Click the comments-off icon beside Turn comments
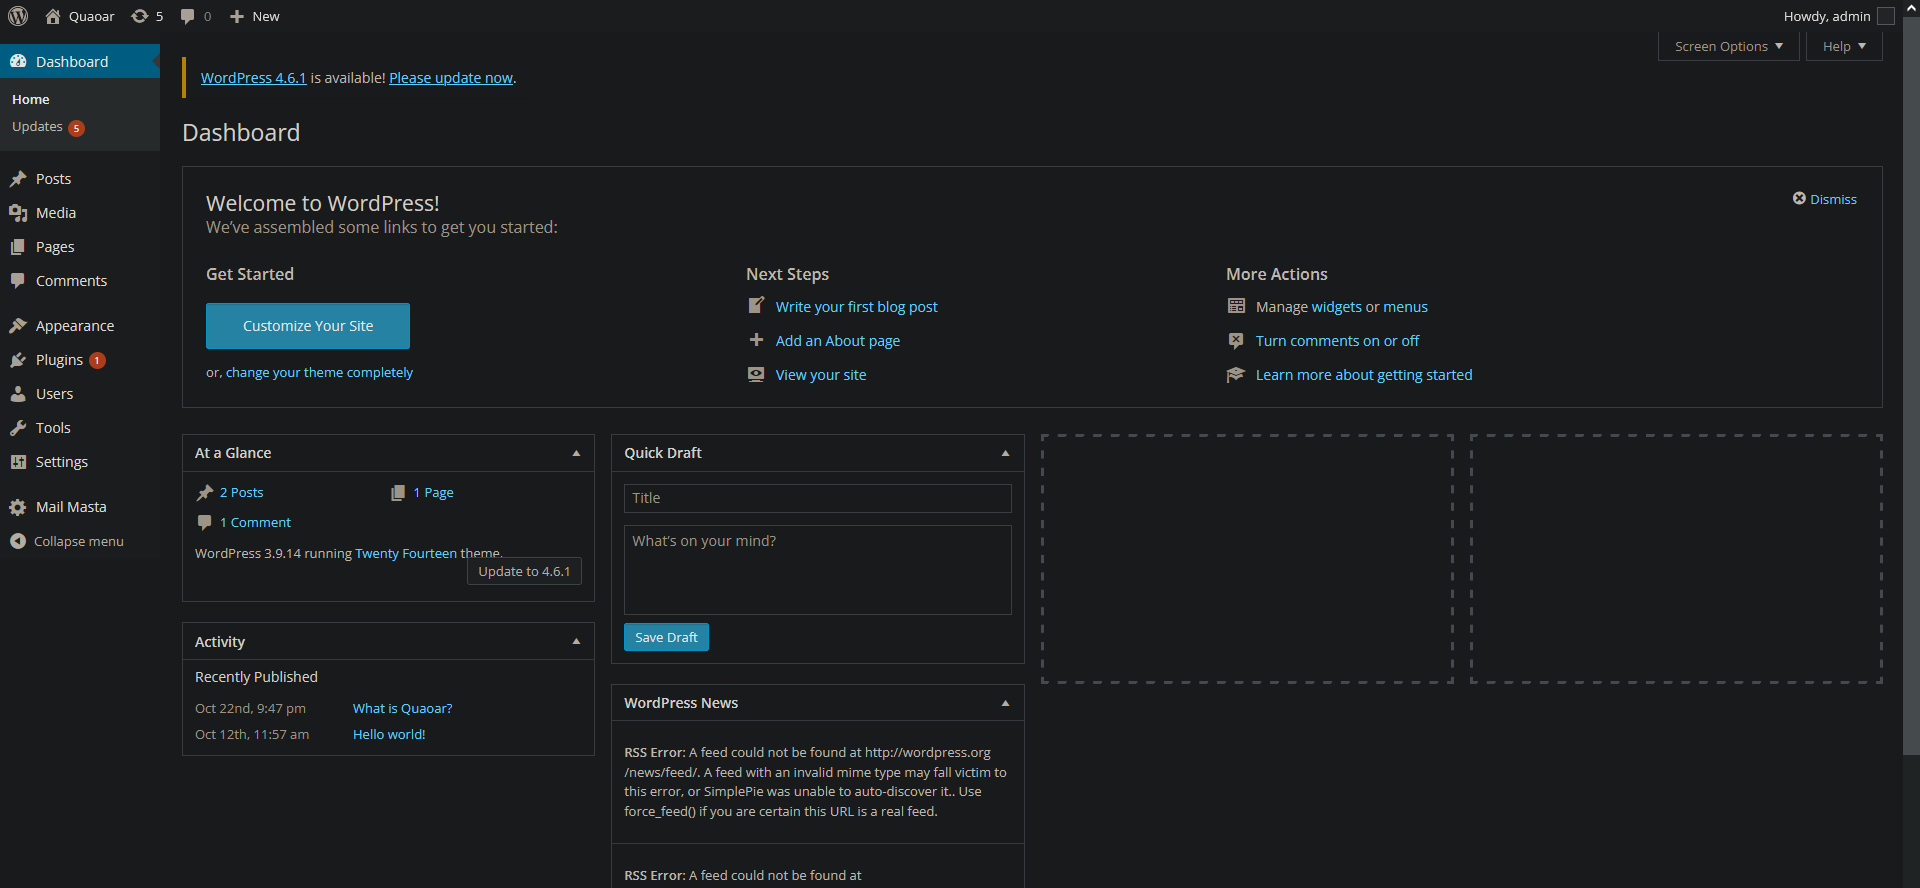1920x888 pixels. coord(1236,340)
